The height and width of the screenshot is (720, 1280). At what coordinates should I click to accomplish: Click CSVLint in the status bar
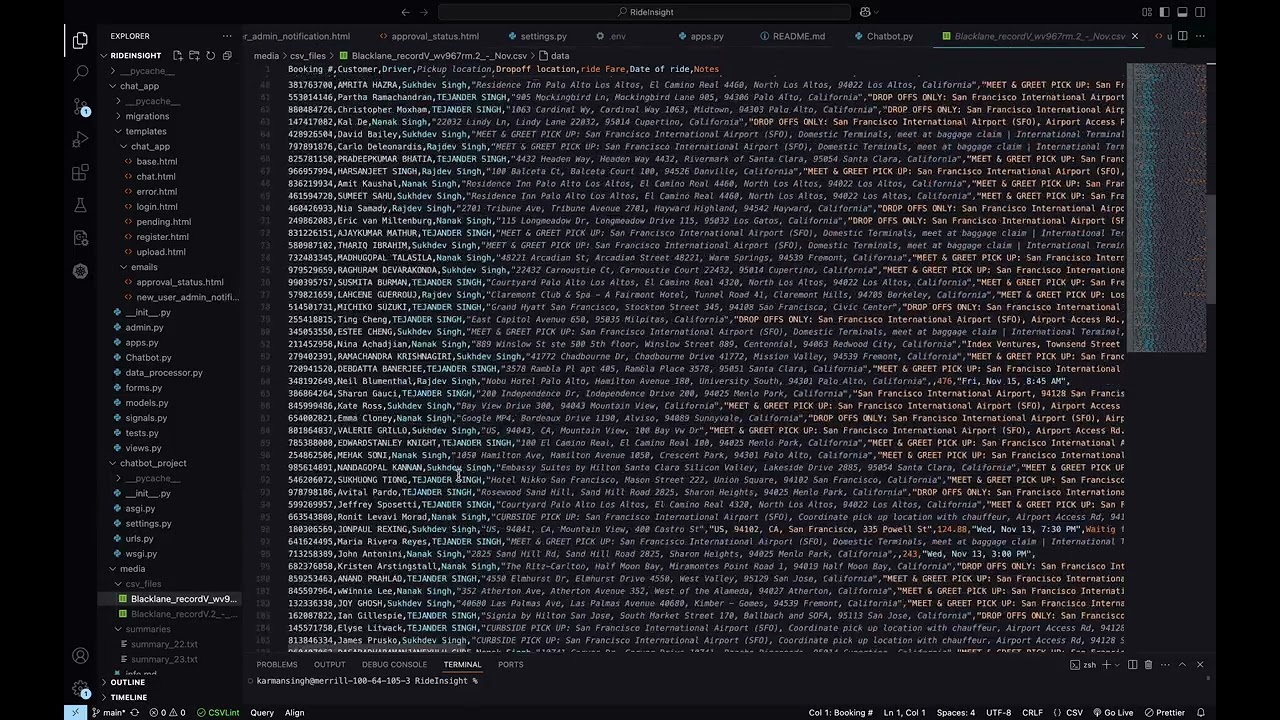217,713
